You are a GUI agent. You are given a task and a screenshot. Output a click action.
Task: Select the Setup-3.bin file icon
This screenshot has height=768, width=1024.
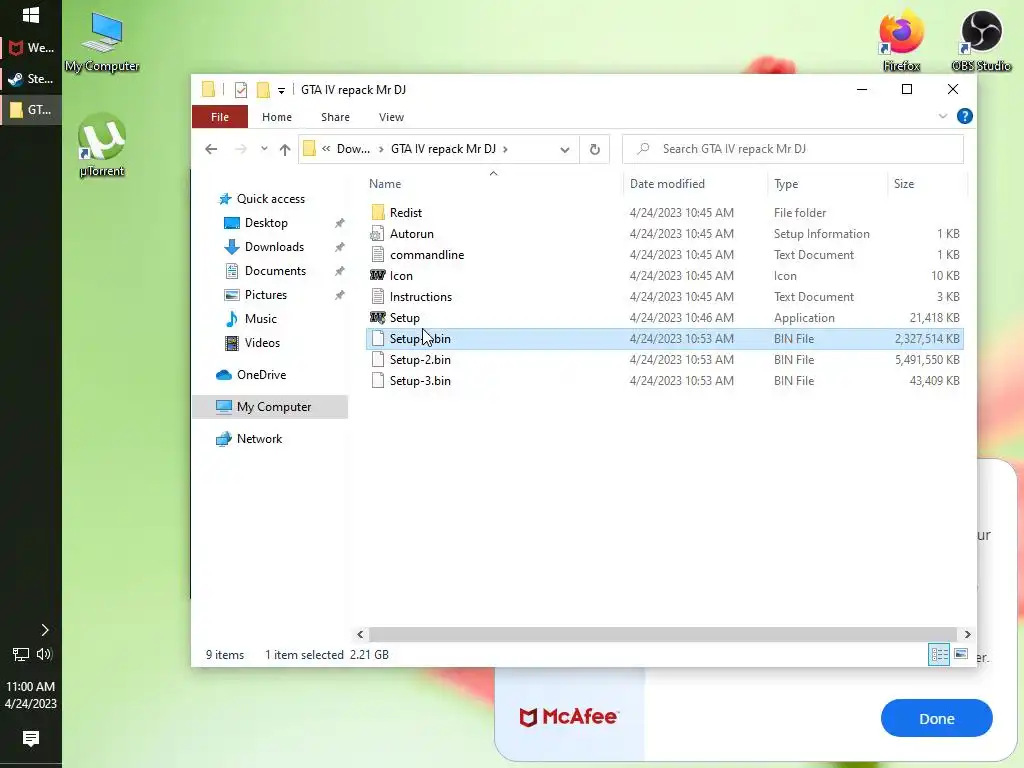(x=377, y=381)
